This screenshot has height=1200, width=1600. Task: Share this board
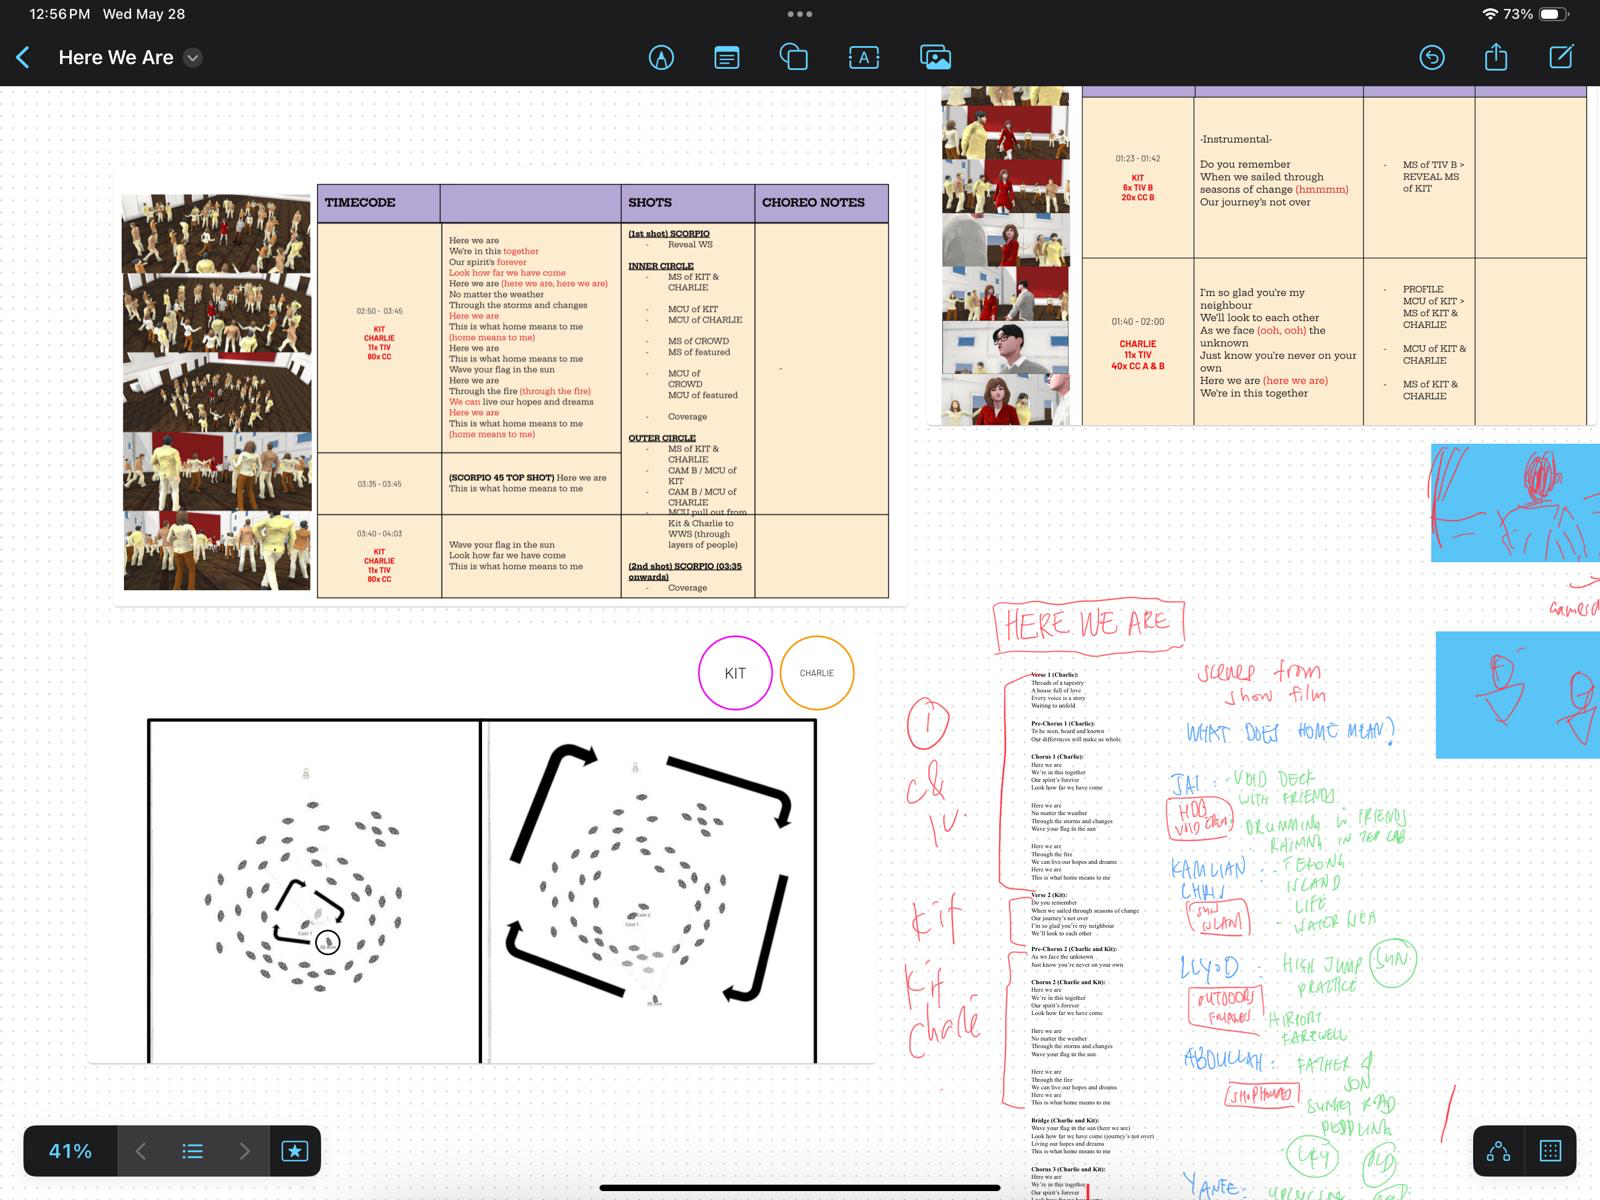click(x=1496, y=57)
